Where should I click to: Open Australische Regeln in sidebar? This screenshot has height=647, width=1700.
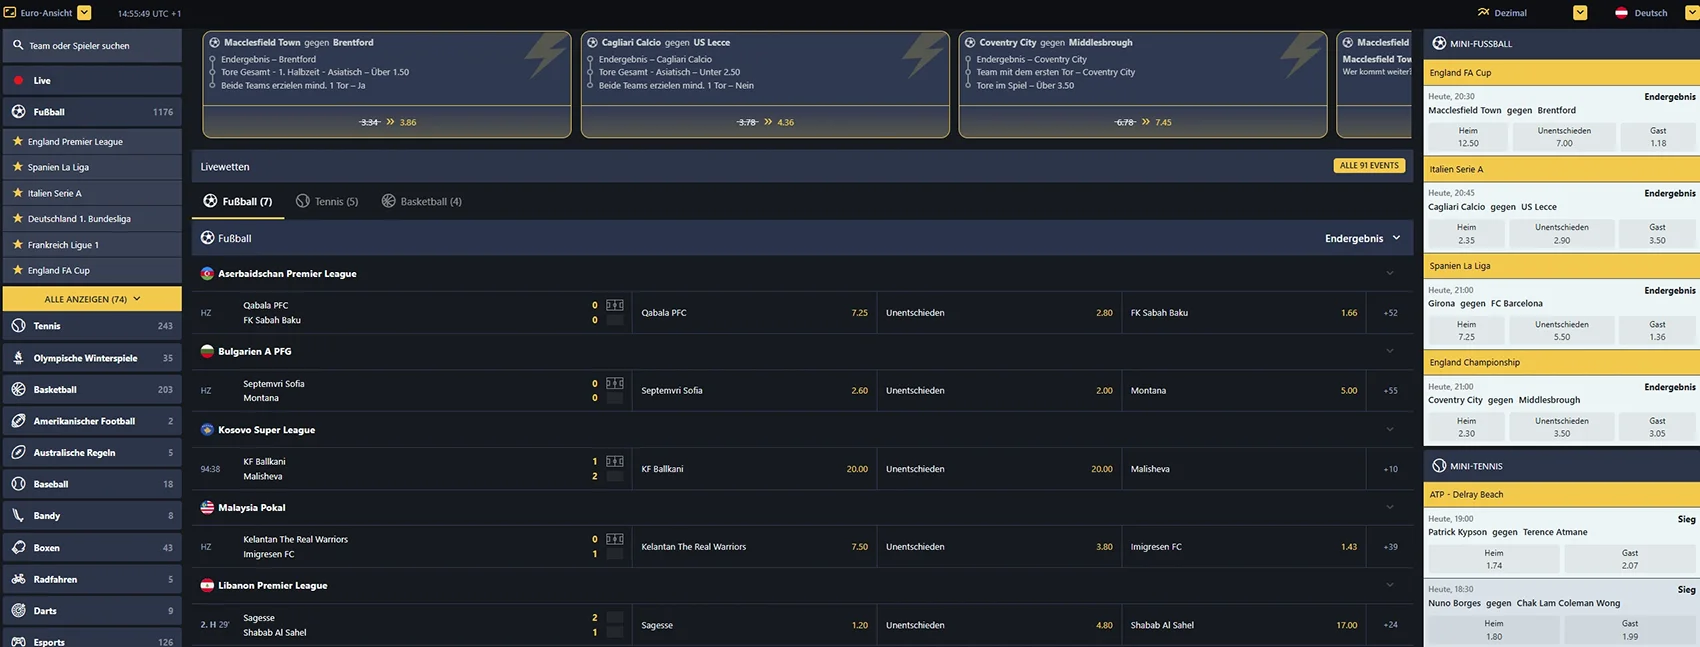[x=92, y=452]
